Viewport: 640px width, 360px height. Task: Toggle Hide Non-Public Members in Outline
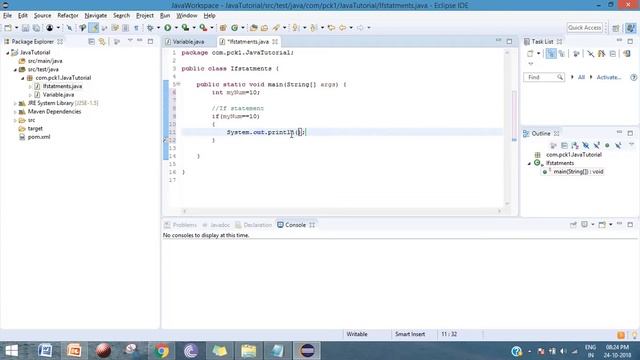607,145
